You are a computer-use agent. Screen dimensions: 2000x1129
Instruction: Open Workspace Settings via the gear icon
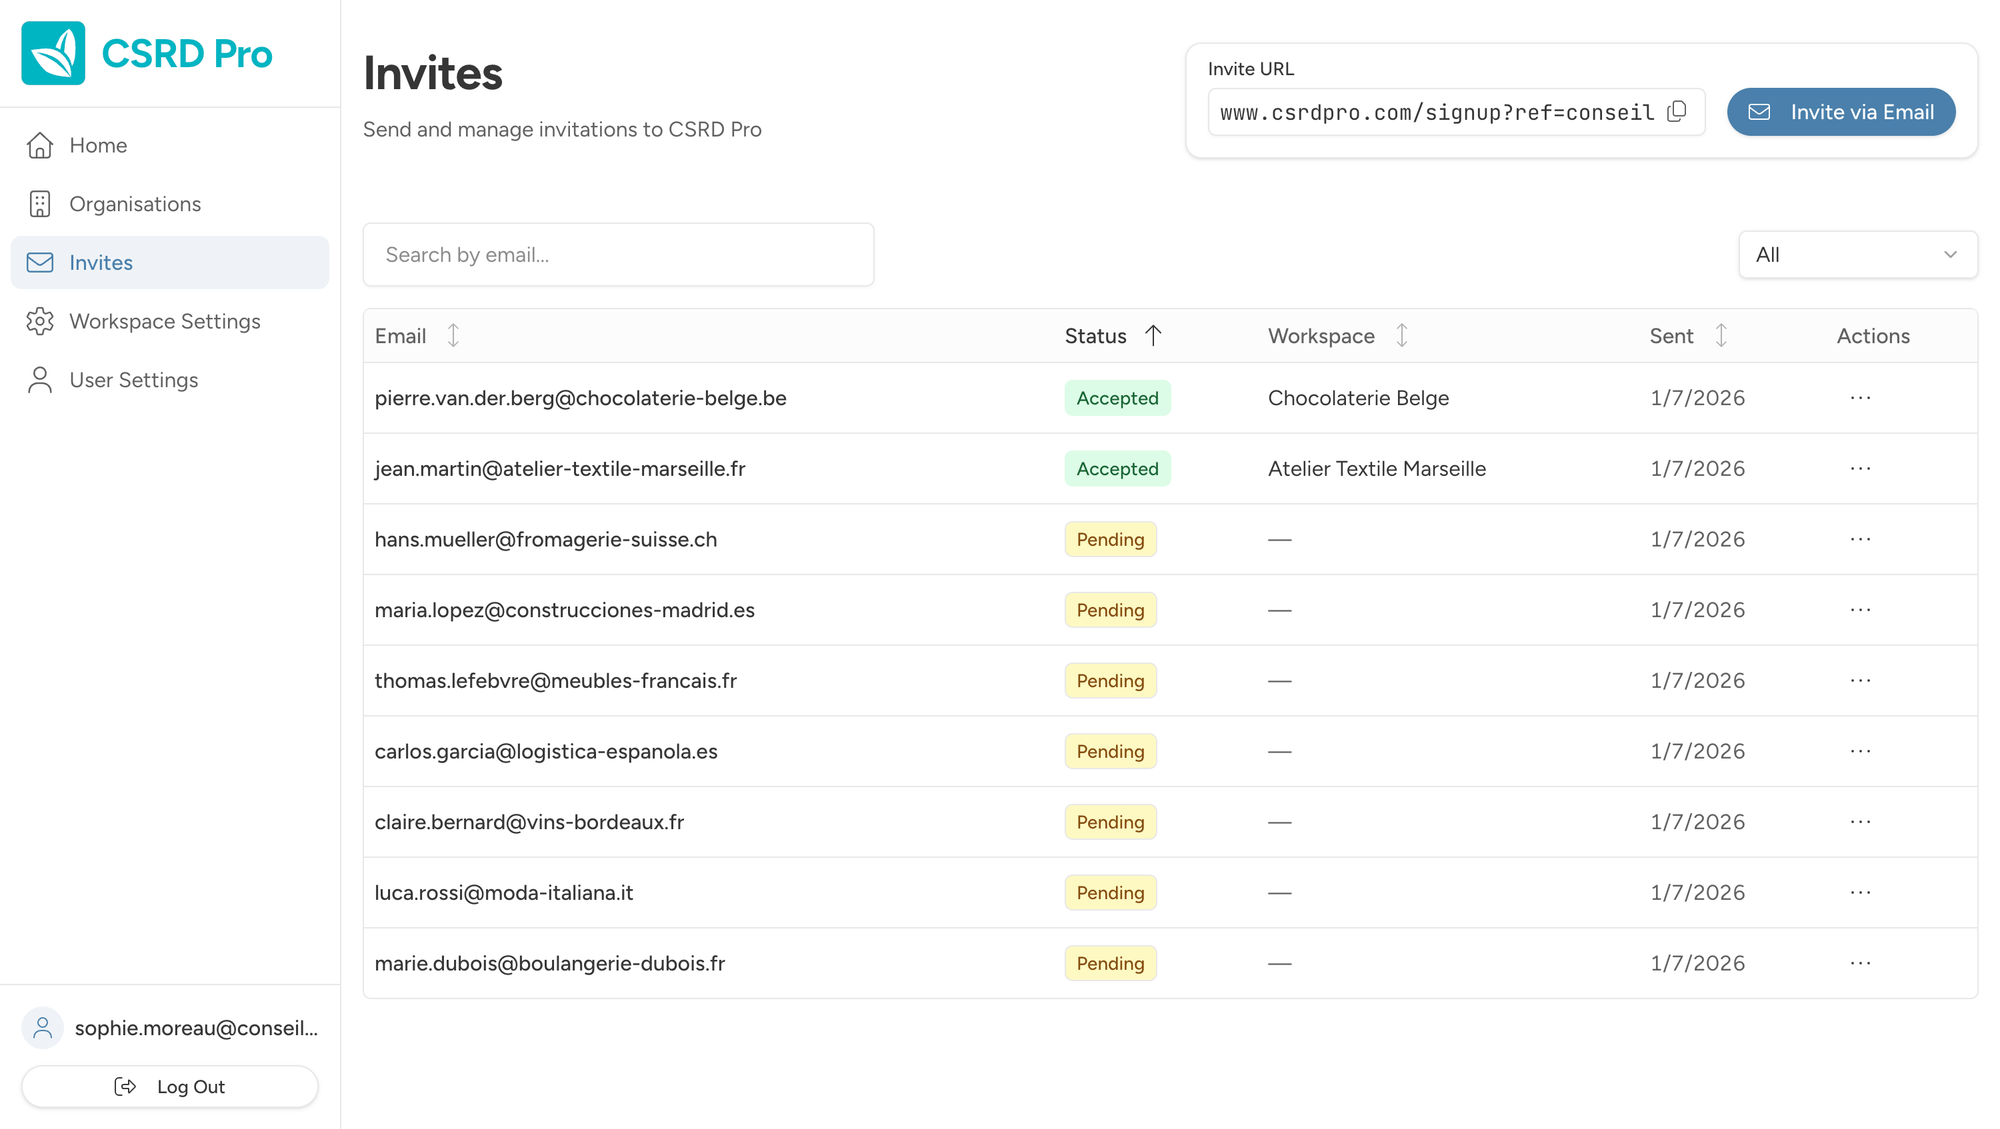click(40, 321)
